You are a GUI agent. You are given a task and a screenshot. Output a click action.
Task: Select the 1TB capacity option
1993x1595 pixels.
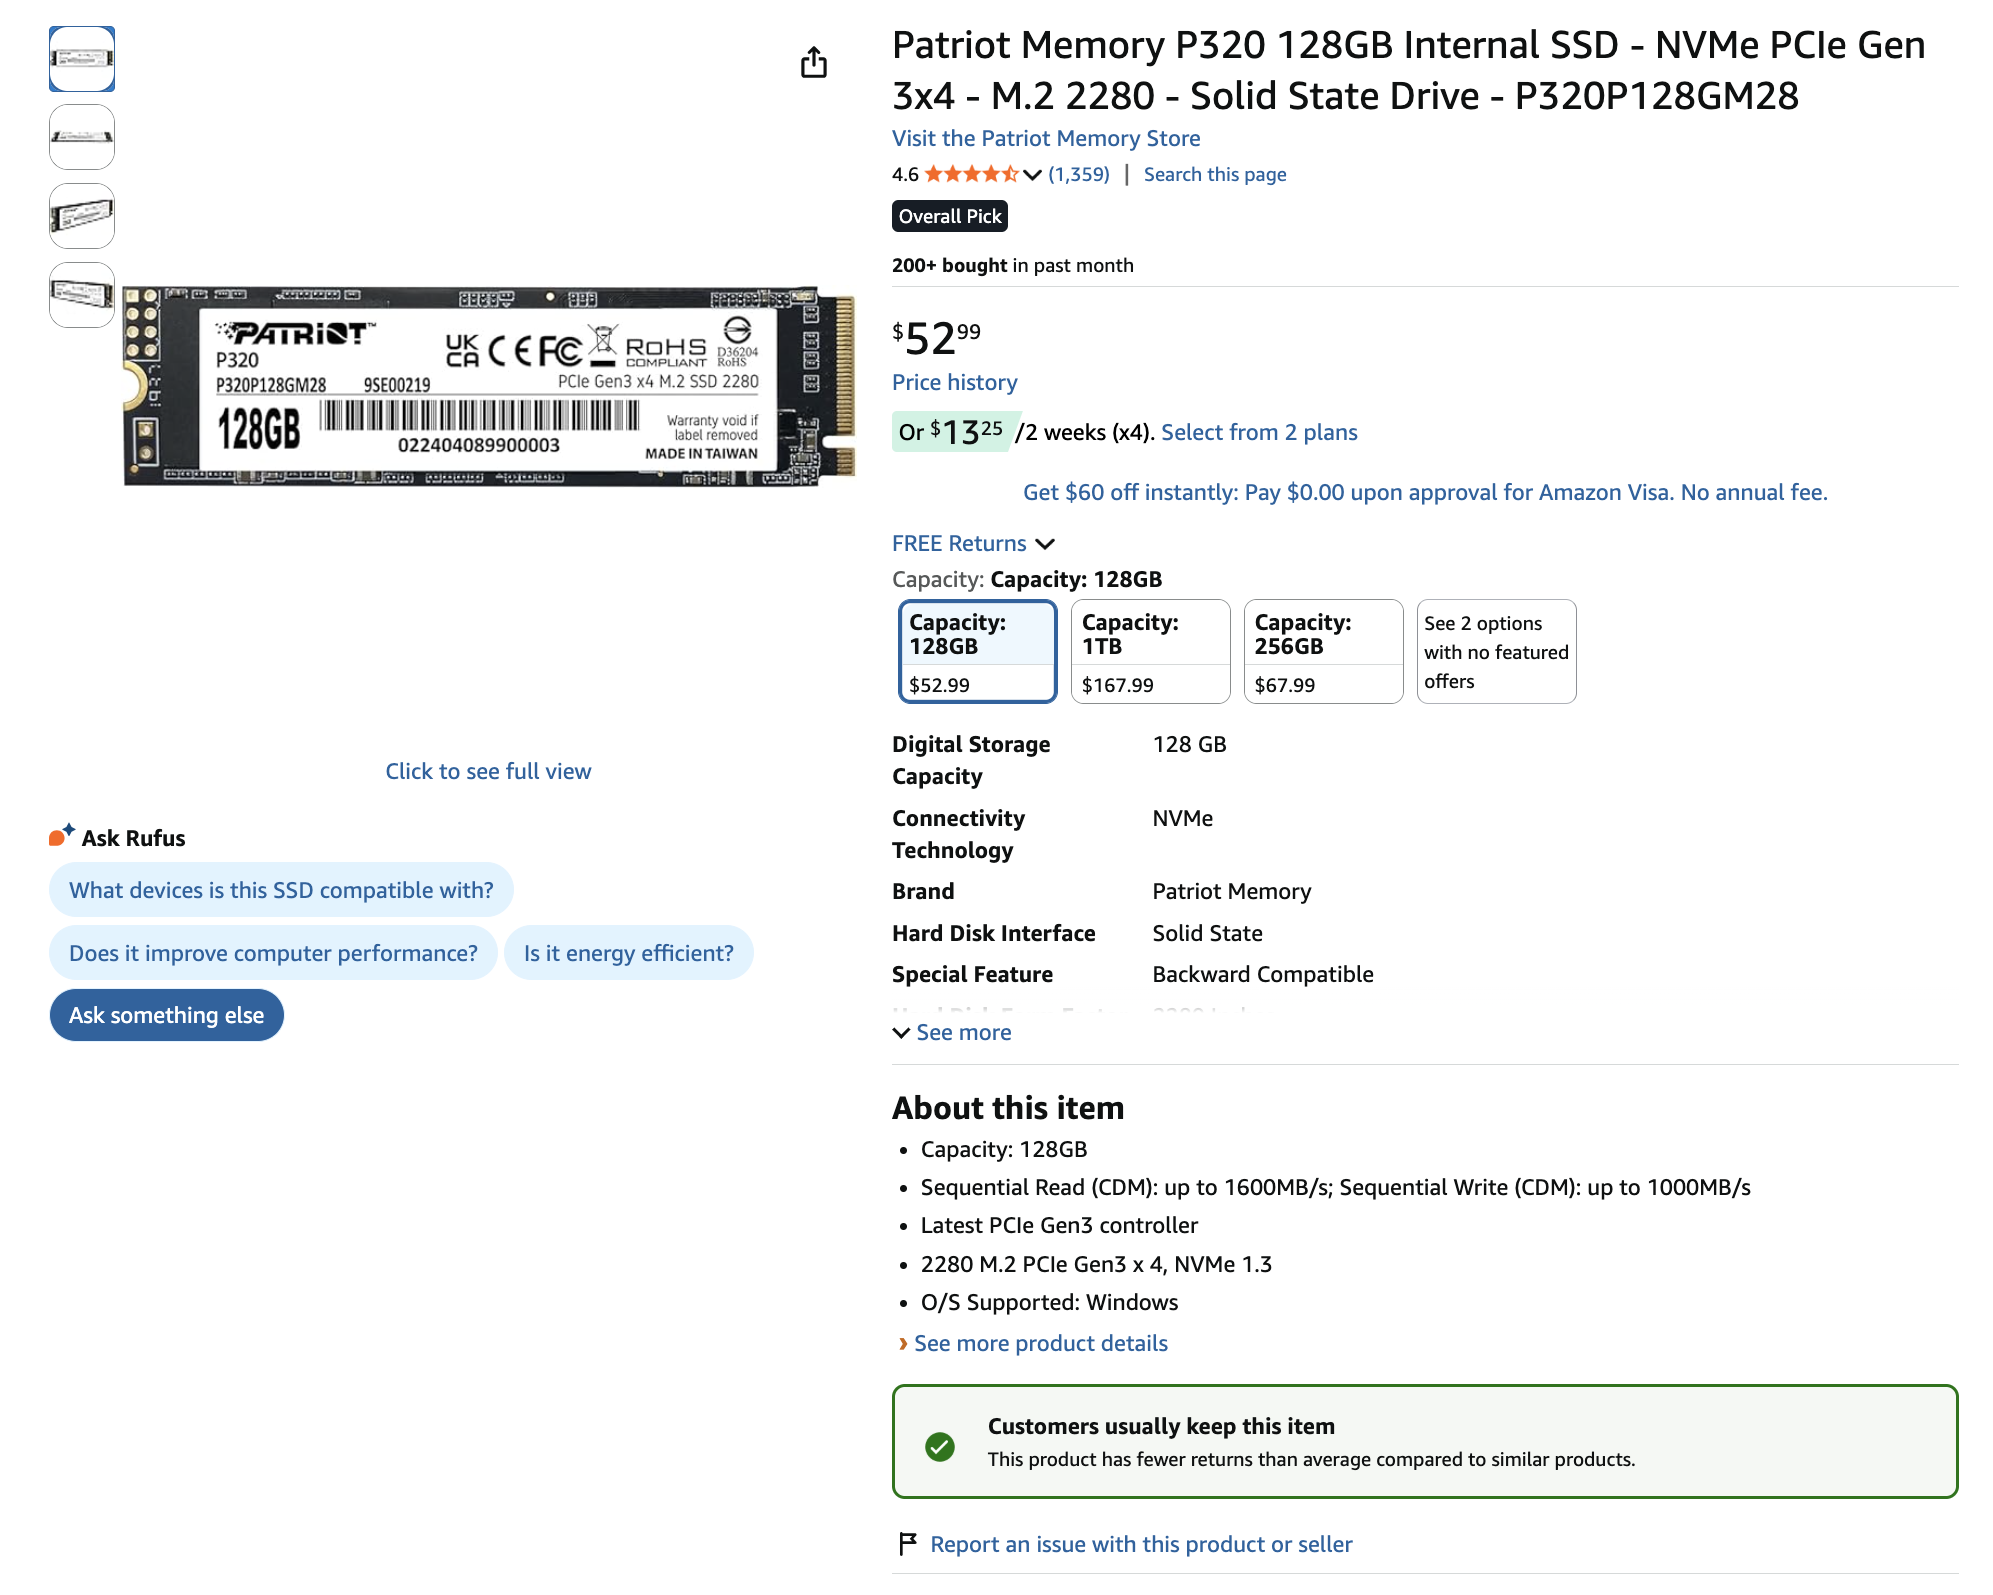[1149, 650]
